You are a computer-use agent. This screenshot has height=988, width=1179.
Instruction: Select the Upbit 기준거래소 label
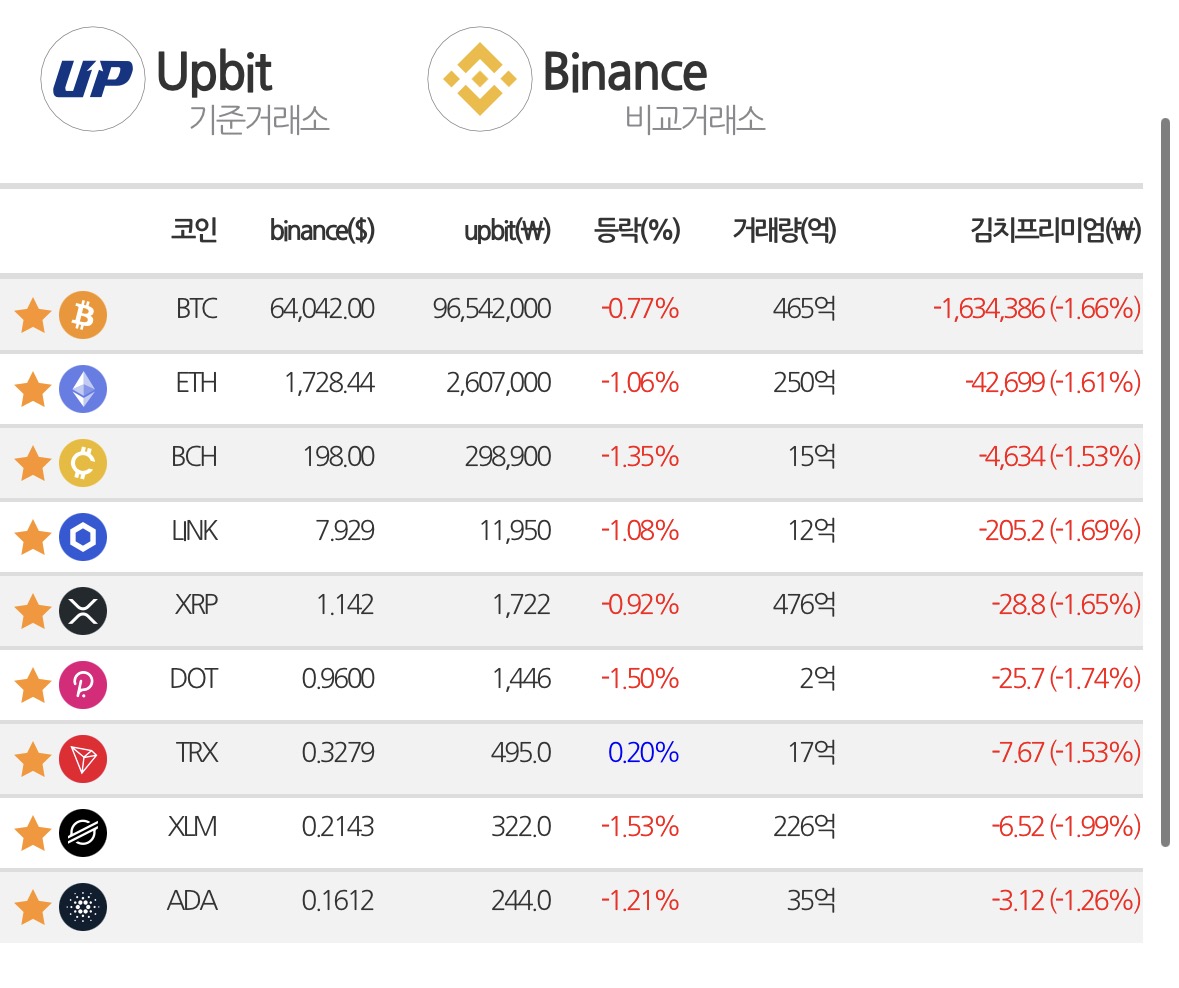tap(259, 120)
